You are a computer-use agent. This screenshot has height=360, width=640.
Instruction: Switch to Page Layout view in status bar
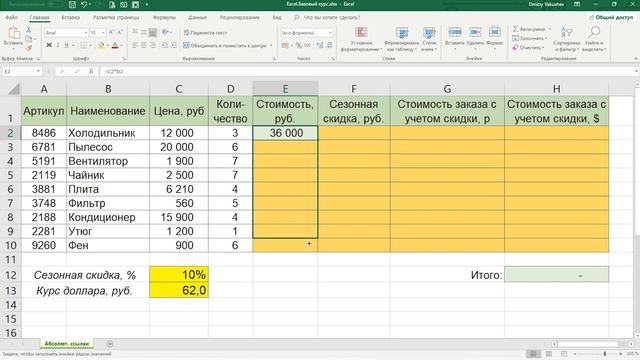549,353
